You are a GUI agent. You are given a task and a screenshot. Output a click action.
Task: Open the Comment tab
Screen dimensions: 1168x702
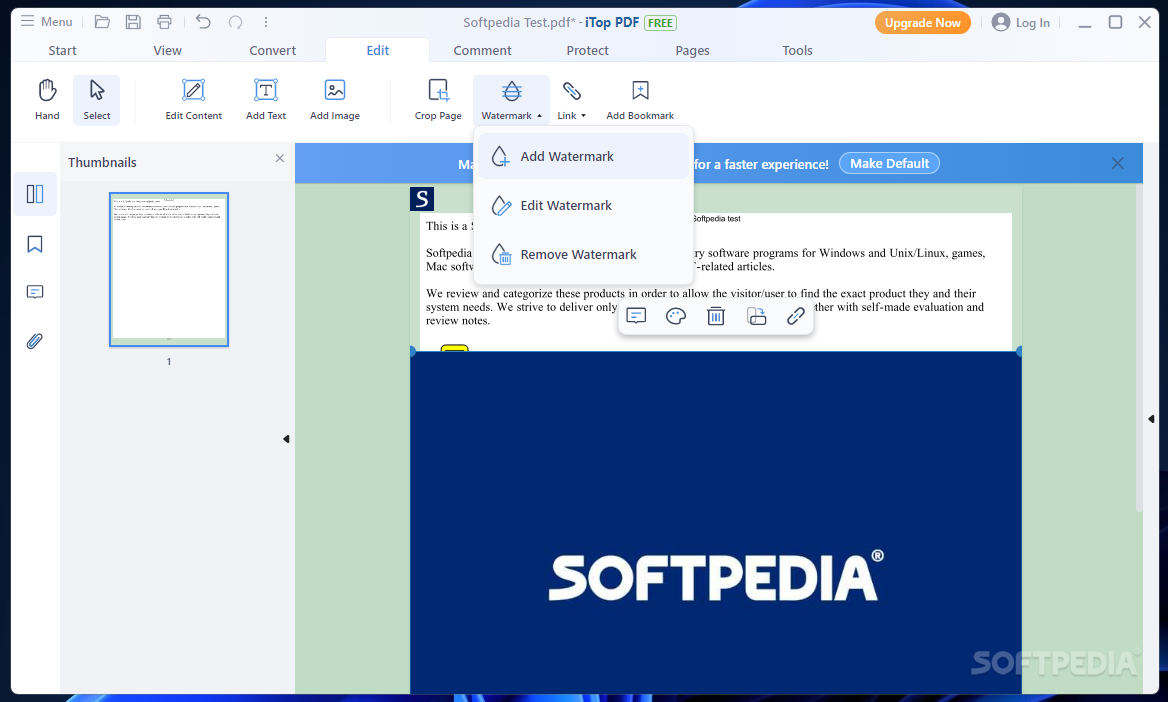pos(482,50)
